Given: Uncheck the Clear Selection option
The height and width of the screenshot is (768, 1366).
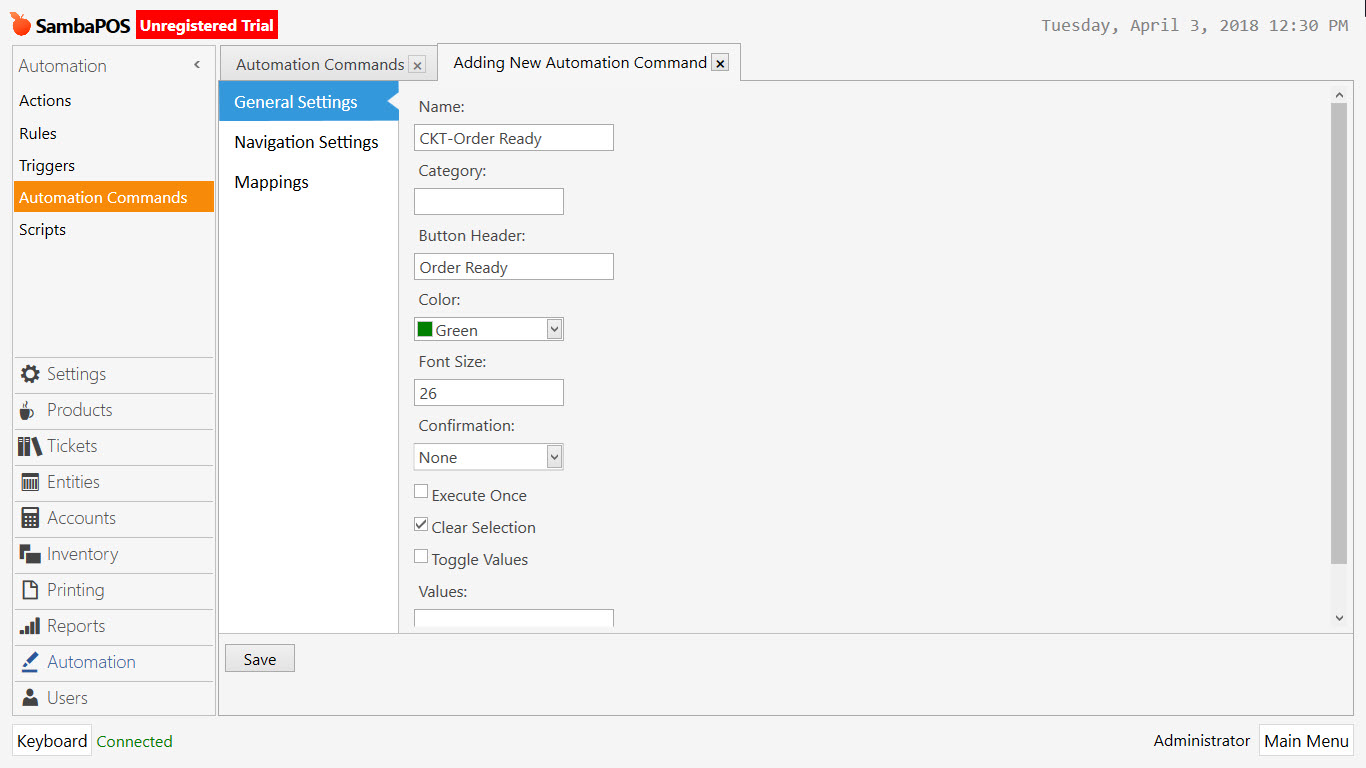Looking at the screenshot, I should coord(421,523).
